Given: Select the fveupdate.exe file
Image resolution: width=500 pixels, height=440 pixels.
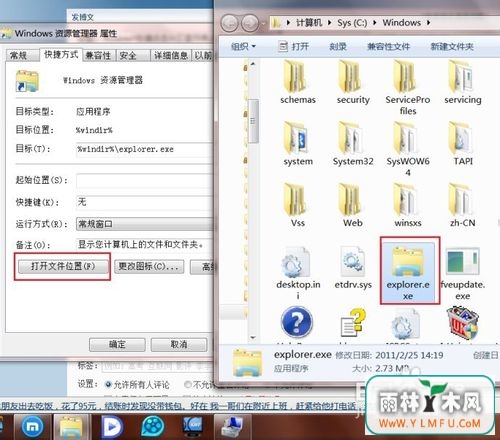Looking at the screenshot, I should [x=463, y=273].
